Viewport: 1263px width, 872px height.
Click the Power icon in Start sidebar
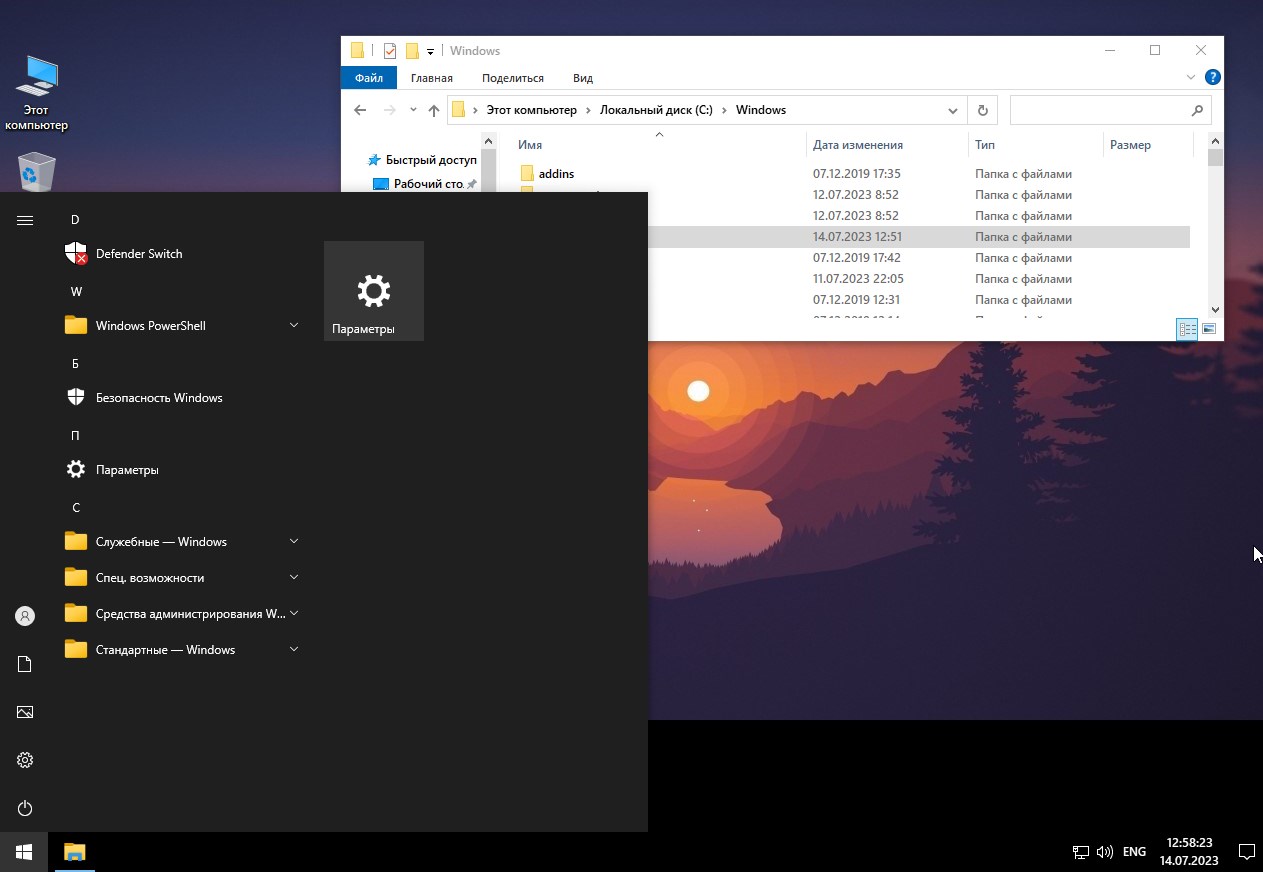point(25,808)
